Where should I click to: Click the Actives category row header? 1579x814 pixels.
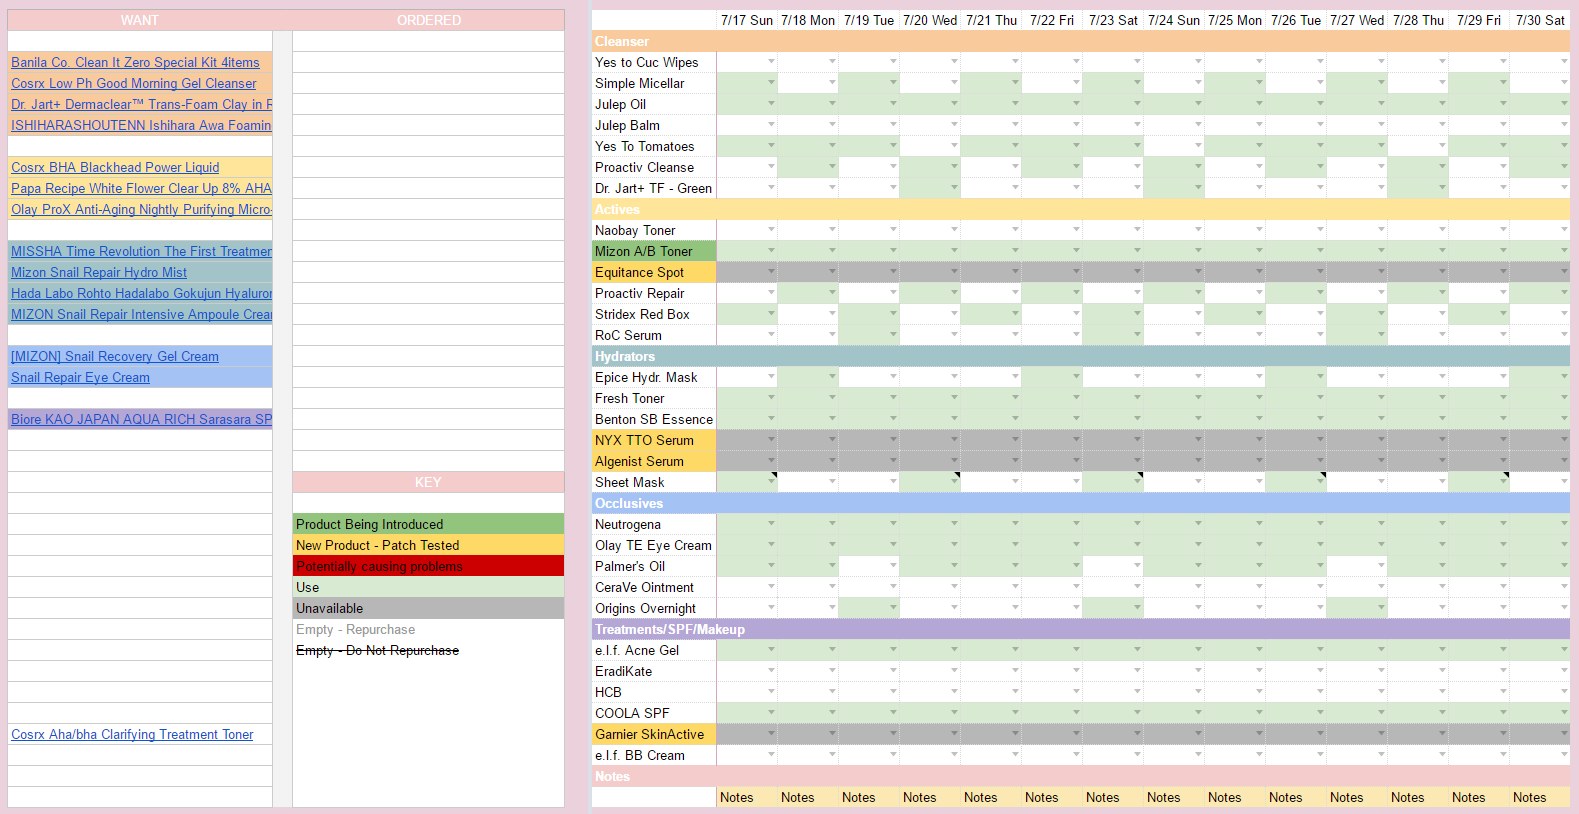(x=1081, y=209)
